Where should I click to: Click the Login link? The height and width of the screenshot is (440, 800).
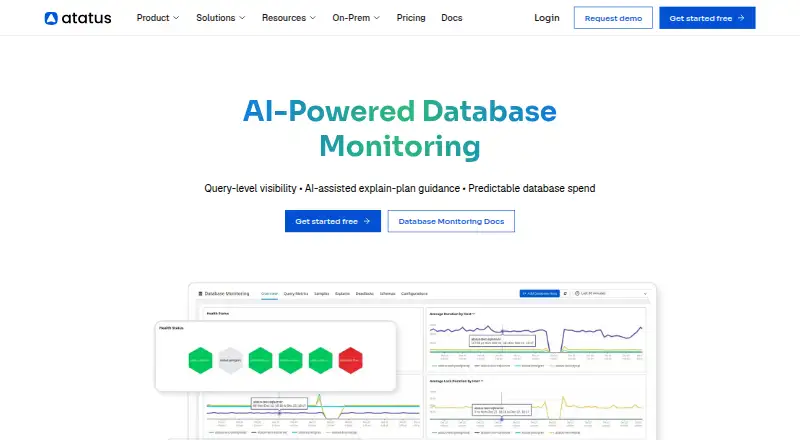point(546,18)
